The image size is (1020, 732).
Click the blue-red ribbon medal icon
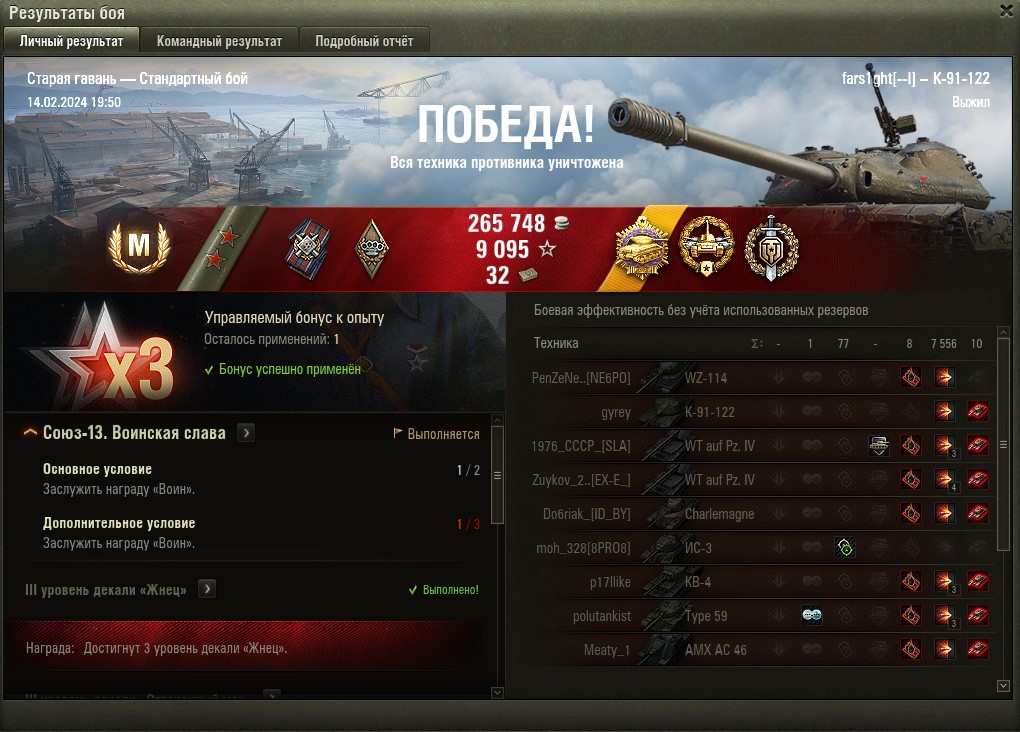point(308,249)
